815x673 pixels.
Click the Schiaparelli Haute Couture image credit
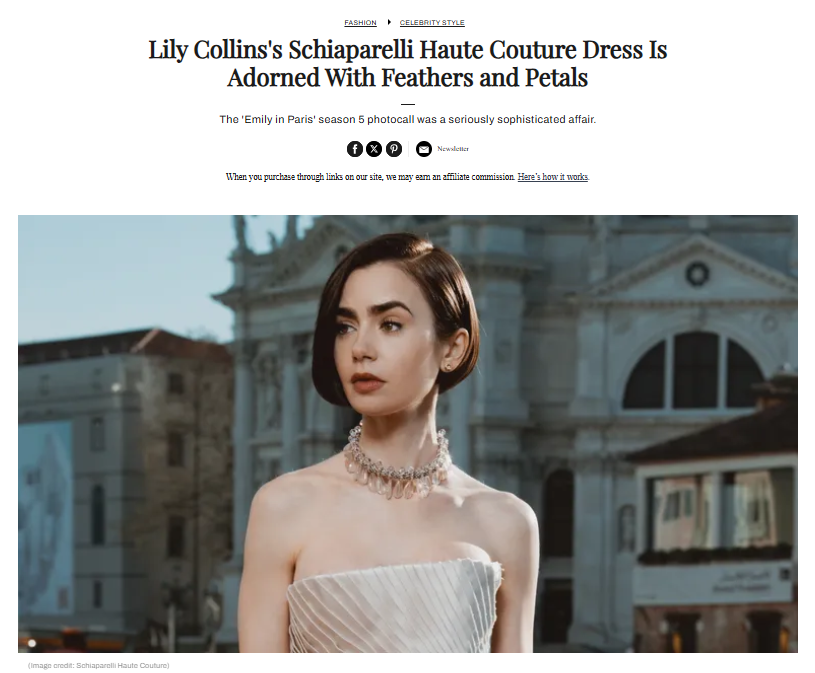pyautogui.click(x=99, y=665)
